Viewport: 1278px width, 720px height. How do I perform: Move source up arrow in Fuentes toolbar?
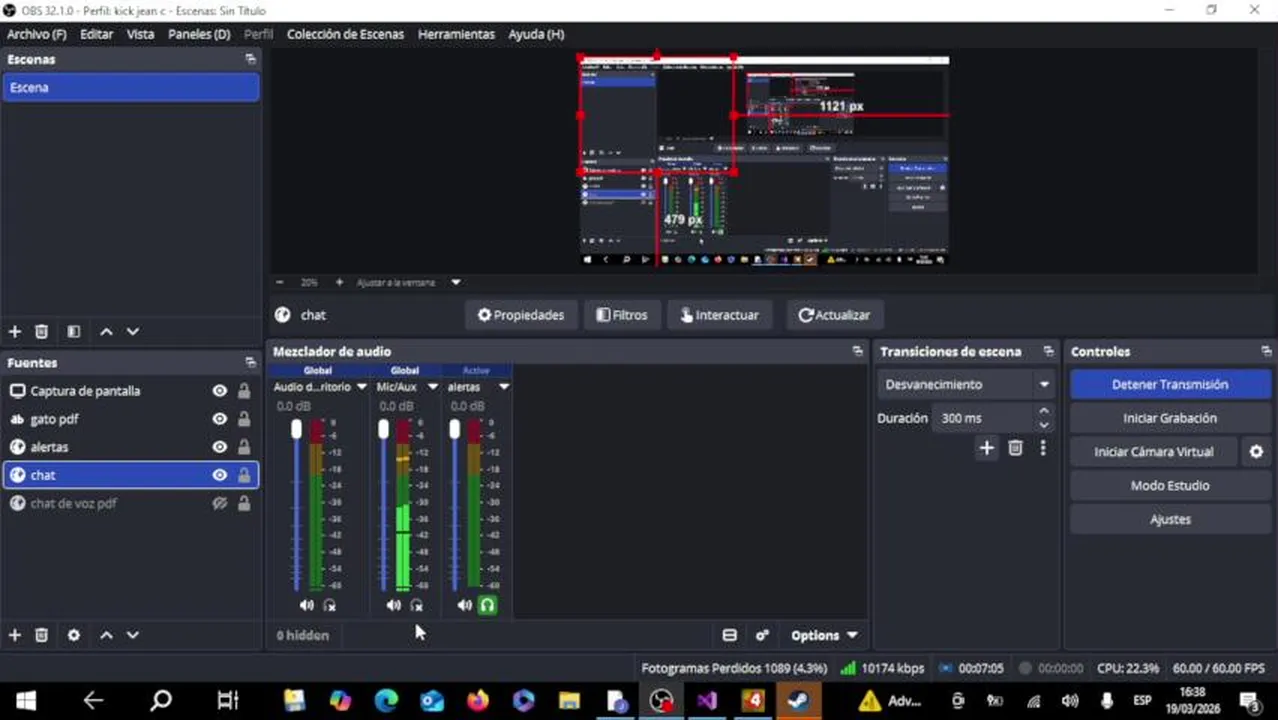click(x=106, y=635)
